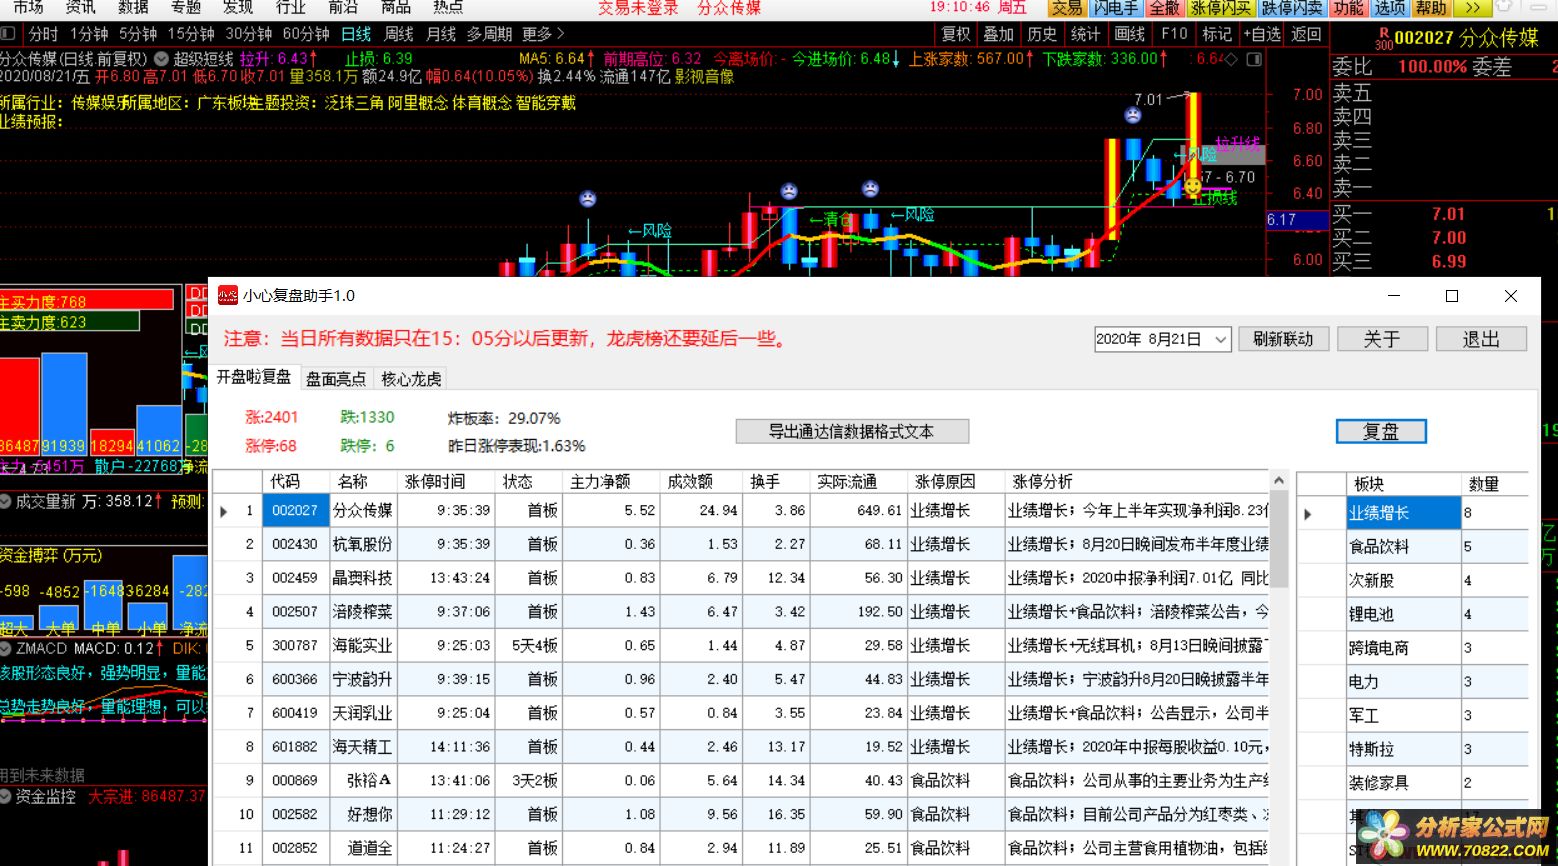The height and width of the screenshot is (866, 1558).
Task: Switch chart to 60分钟 period
Action: point(306,34)
